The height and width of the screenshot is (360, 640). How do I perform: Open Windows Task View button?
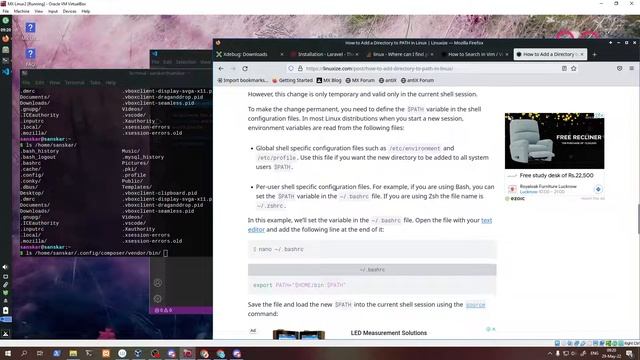click(40, 353)
